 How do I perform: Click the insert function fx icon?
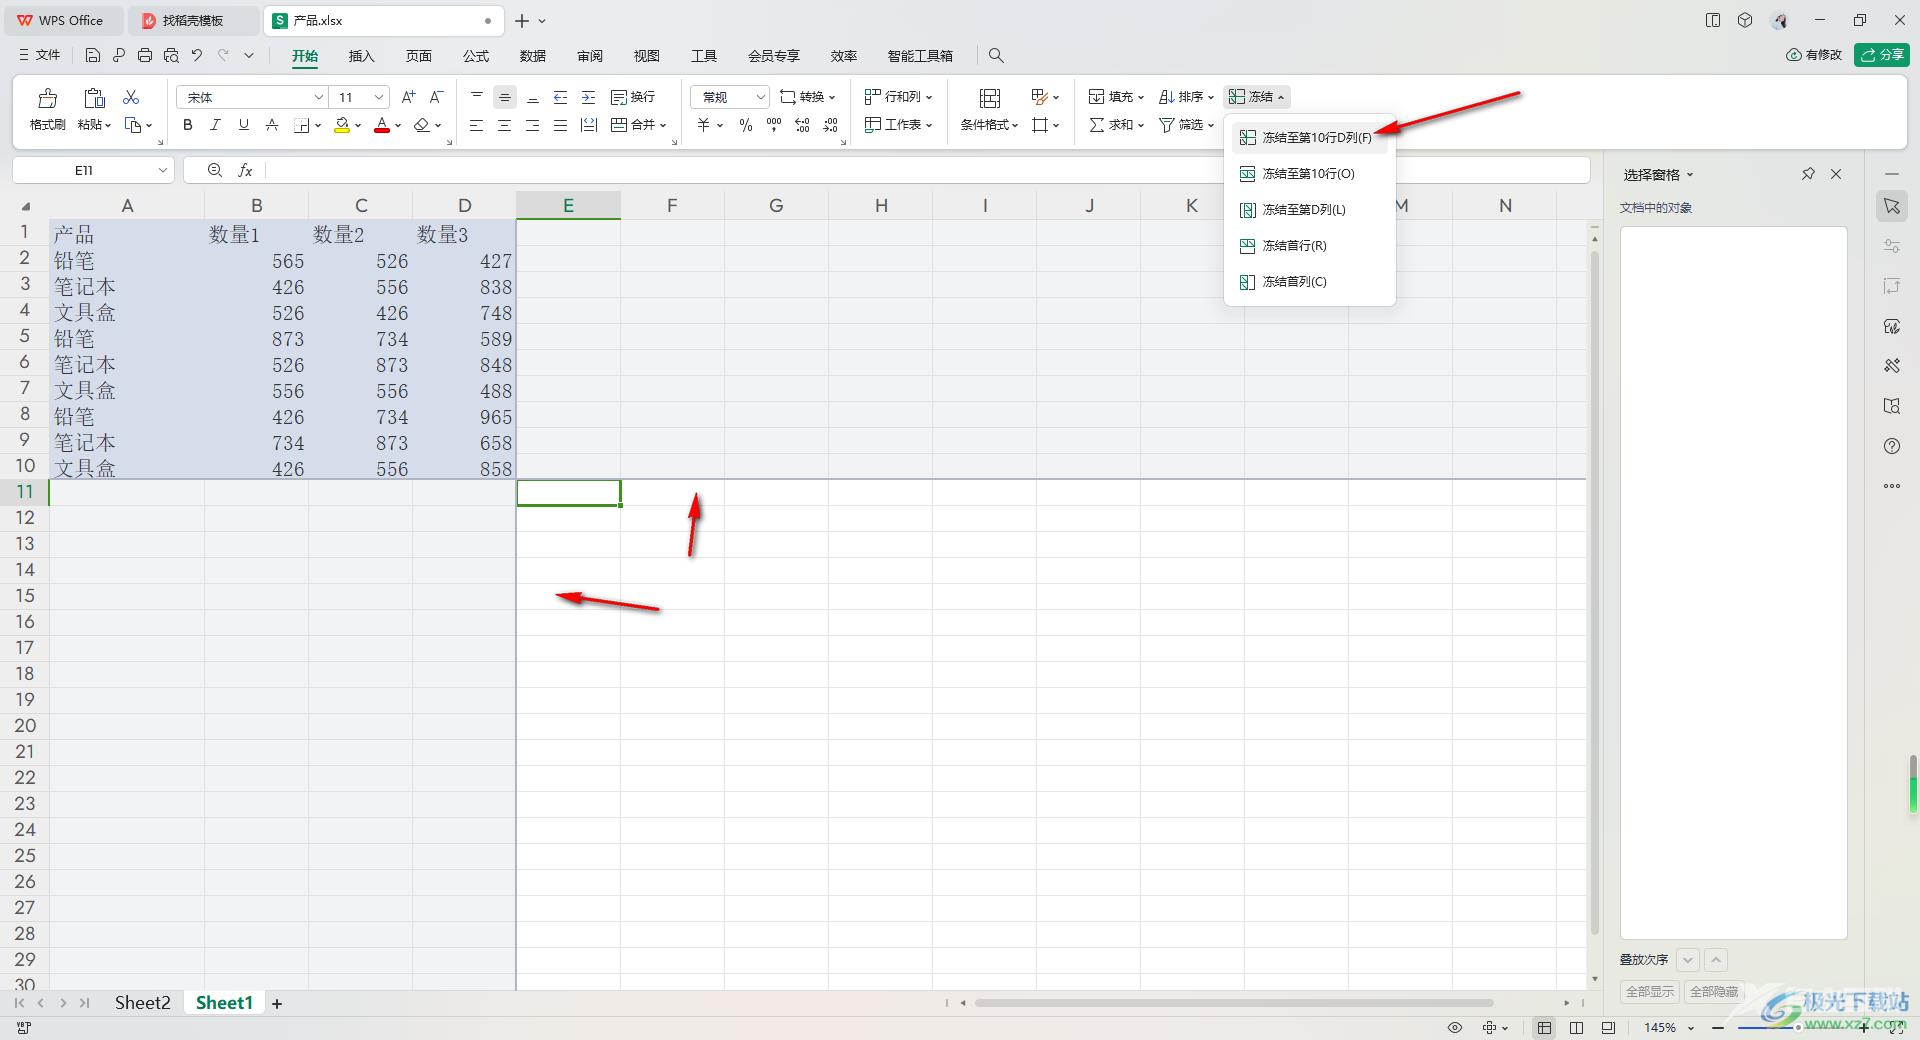[x=245, y=171]
